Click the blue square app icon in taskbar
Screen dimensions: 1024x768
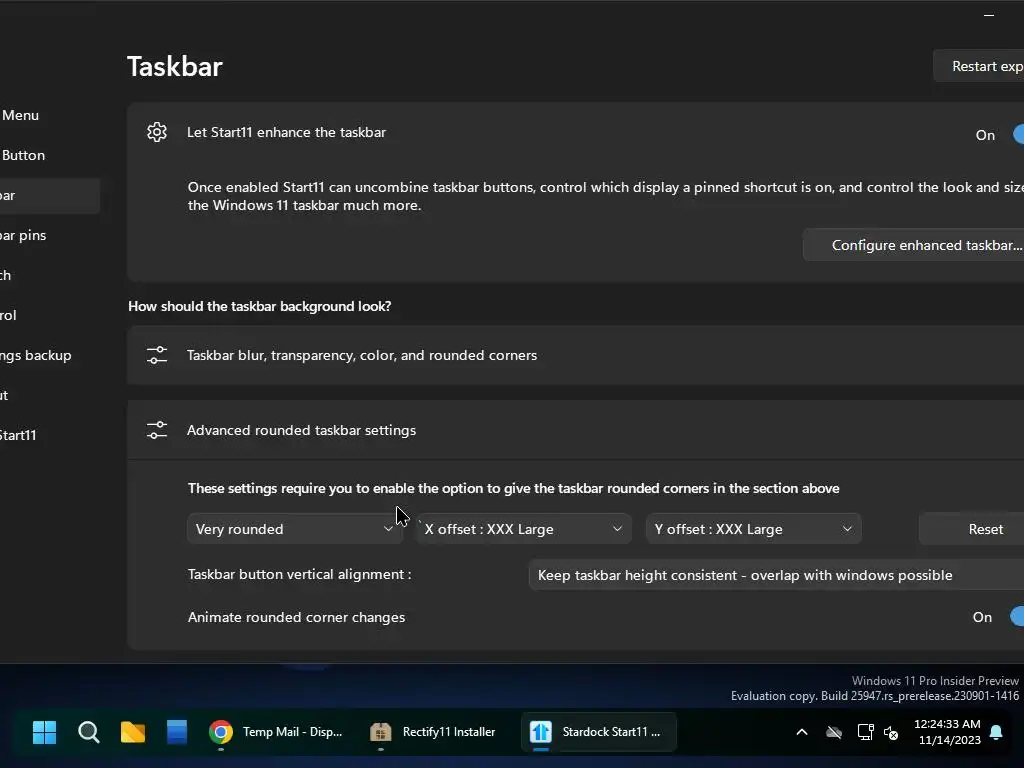click(177, 732)
